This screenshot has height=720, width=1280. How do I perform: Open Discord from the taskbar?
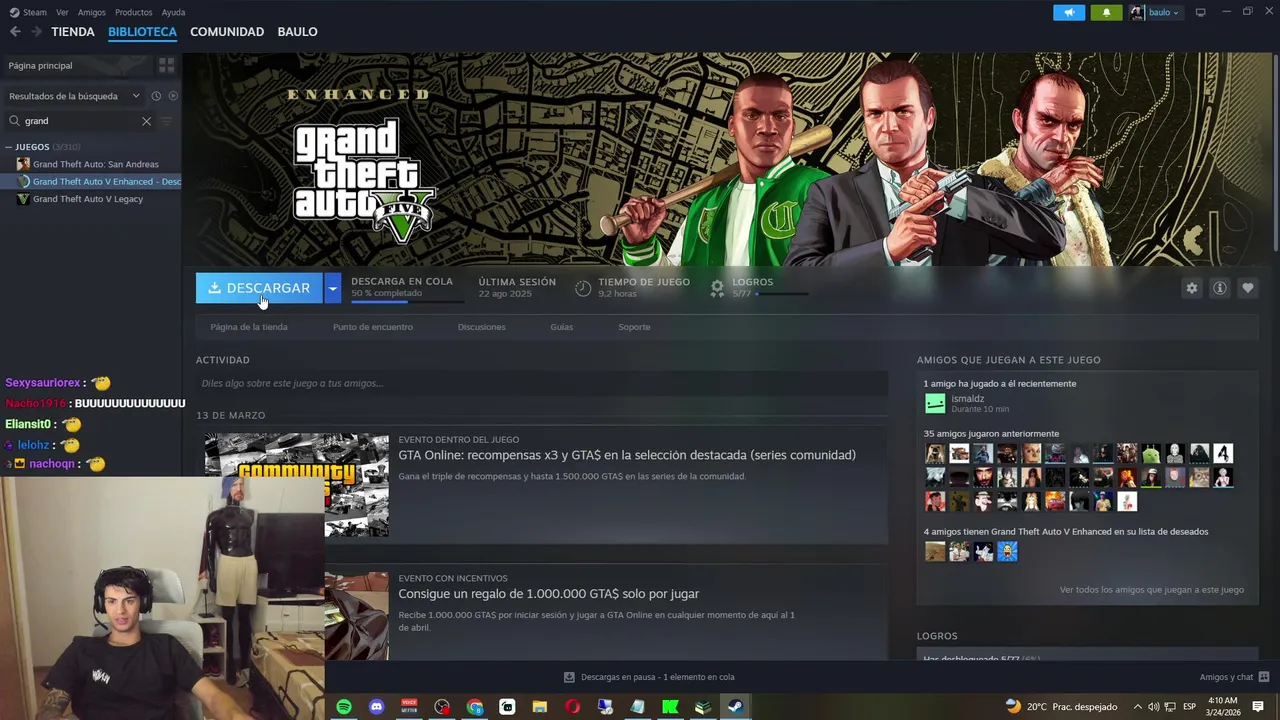click(x=377, y=707)
